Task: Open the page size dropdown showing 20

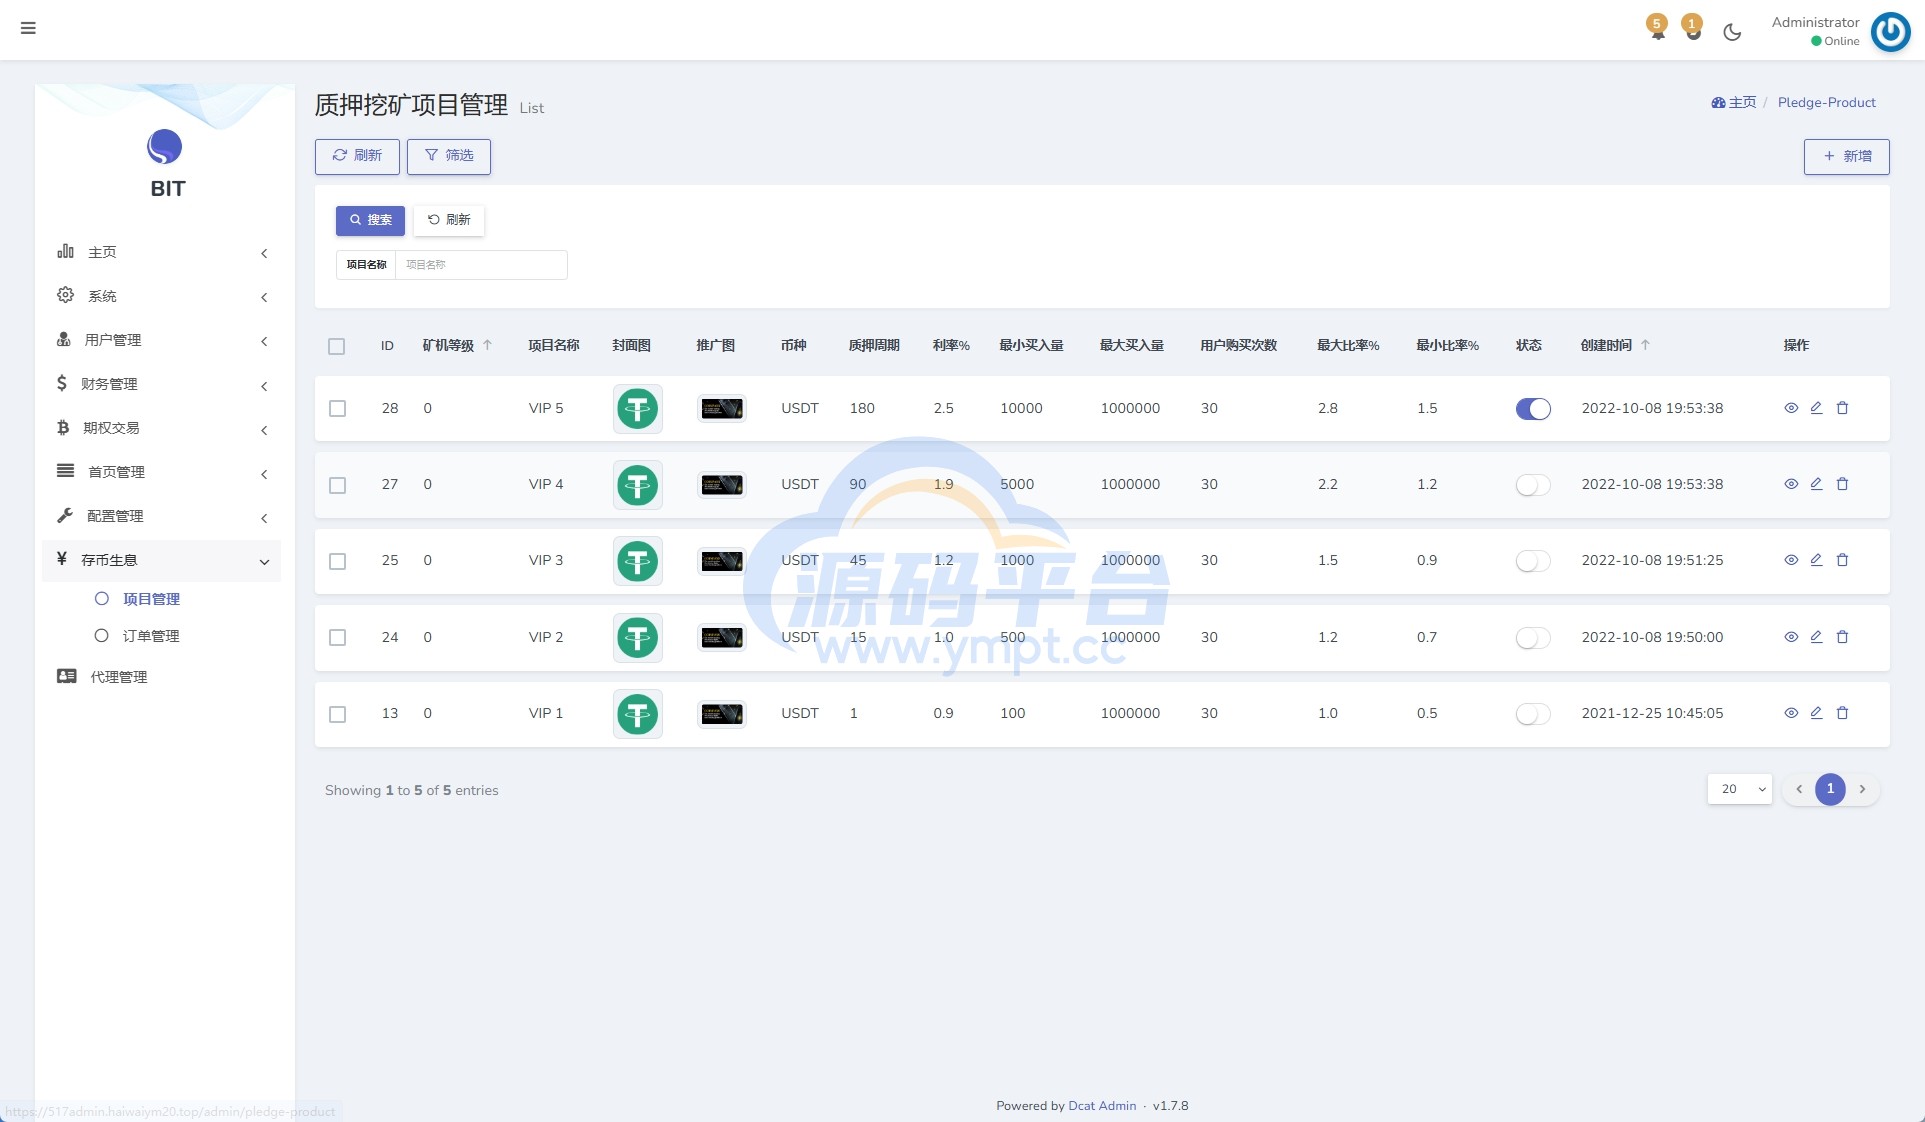Action: (x=1740, y=789)
